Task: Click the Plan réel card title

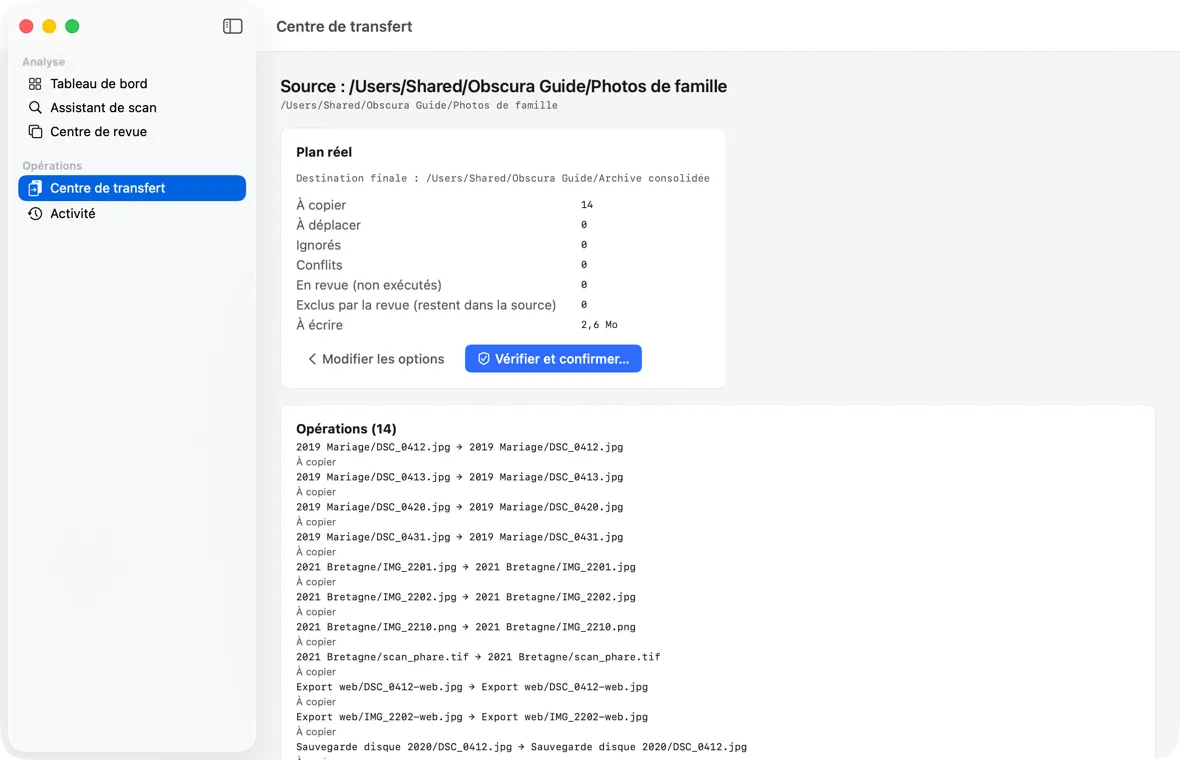Action: pos(324,152)
